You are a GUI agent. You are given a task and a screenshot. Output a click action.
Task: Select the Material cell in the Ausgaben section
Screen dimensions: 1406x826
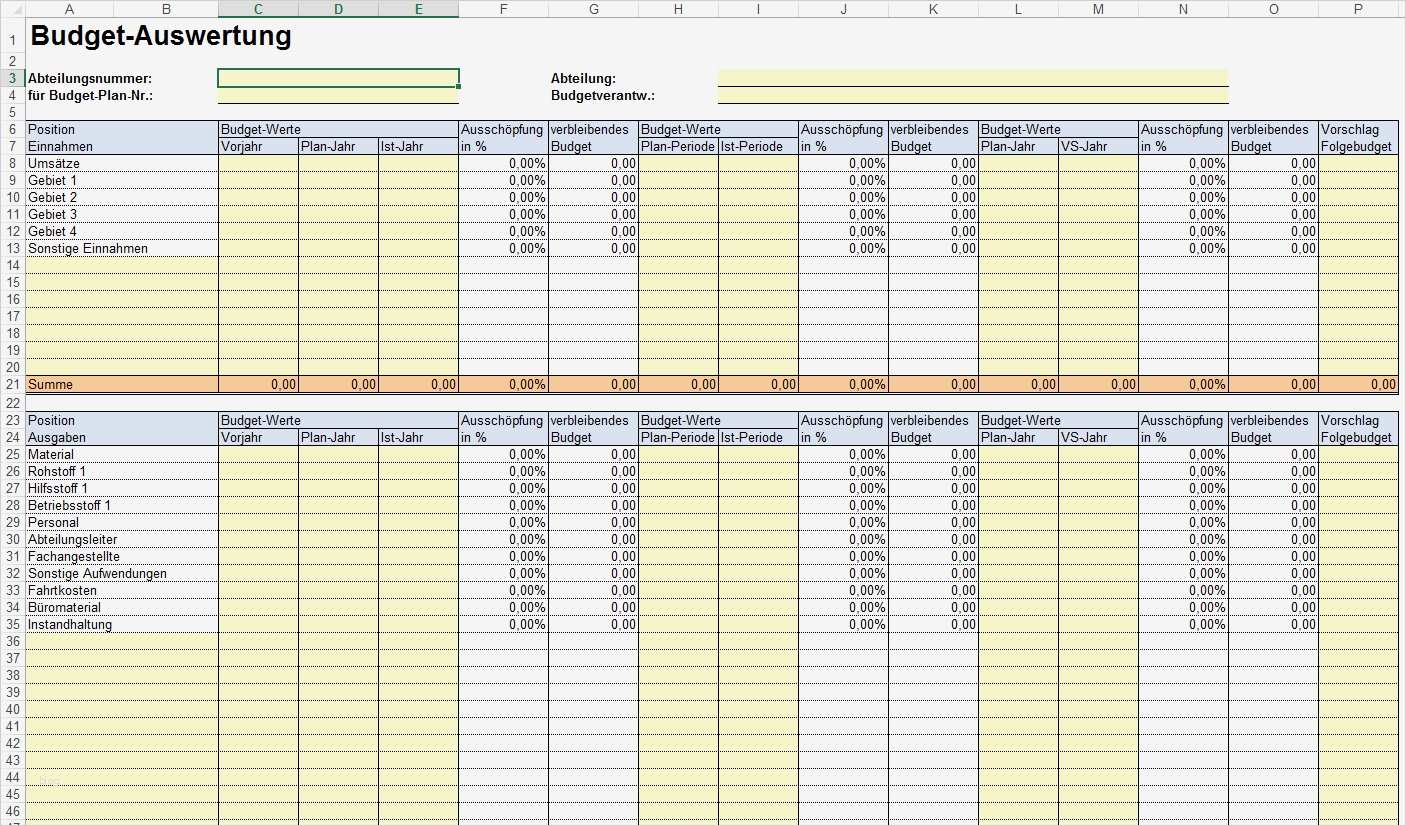(x=120, y=454)
